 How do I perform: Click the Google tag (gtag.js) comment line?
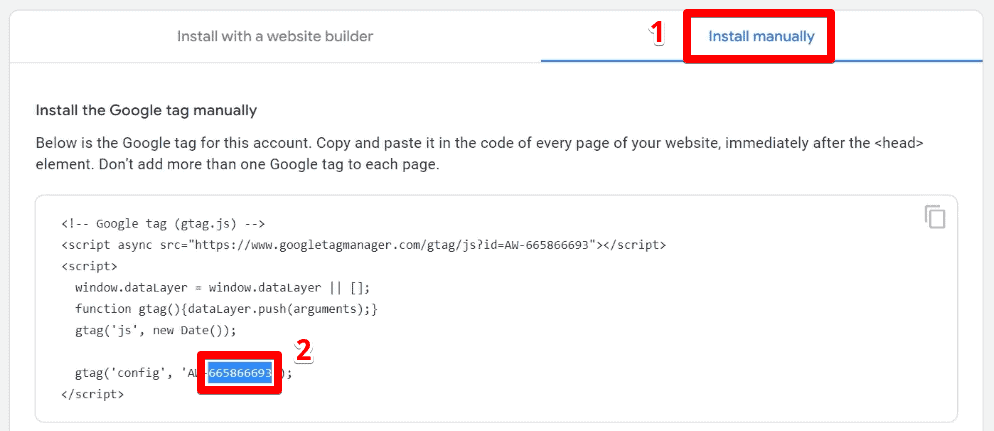click(163, 224)
